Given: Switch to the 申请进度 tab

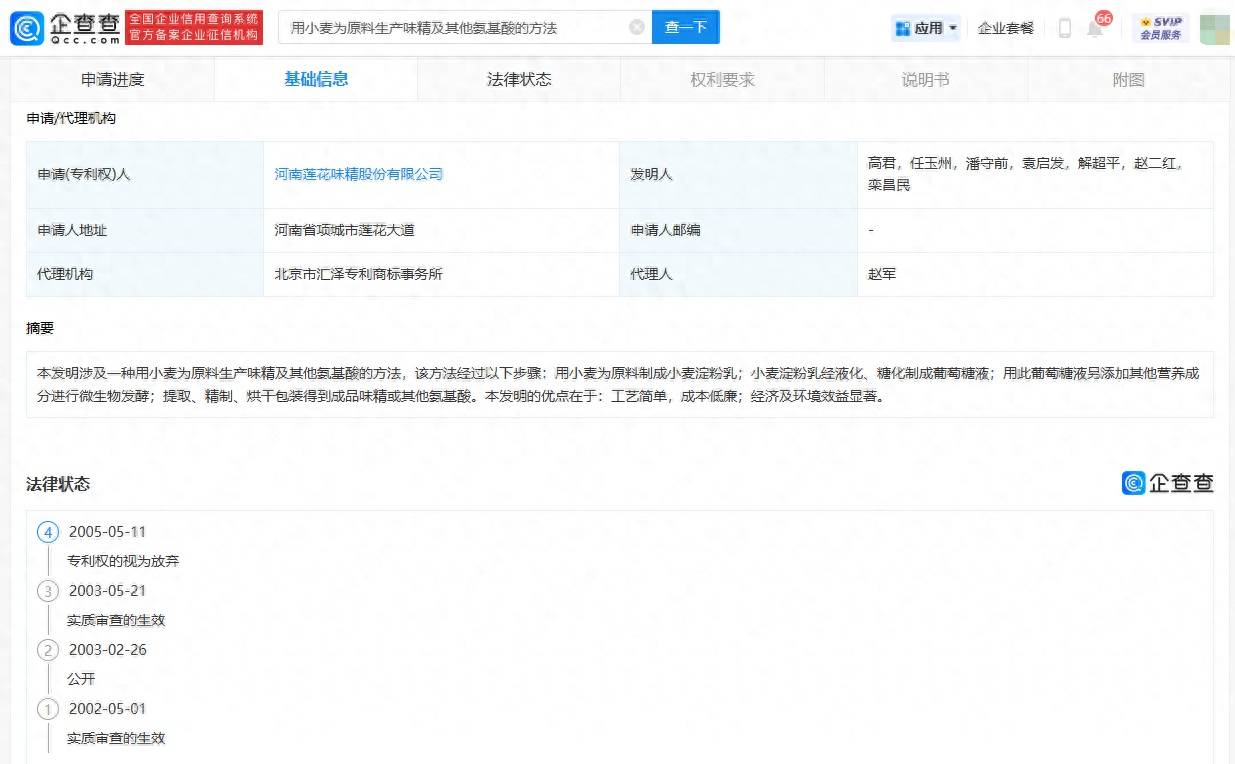Looking at the screenshot, I should click(x=113, y=80).
